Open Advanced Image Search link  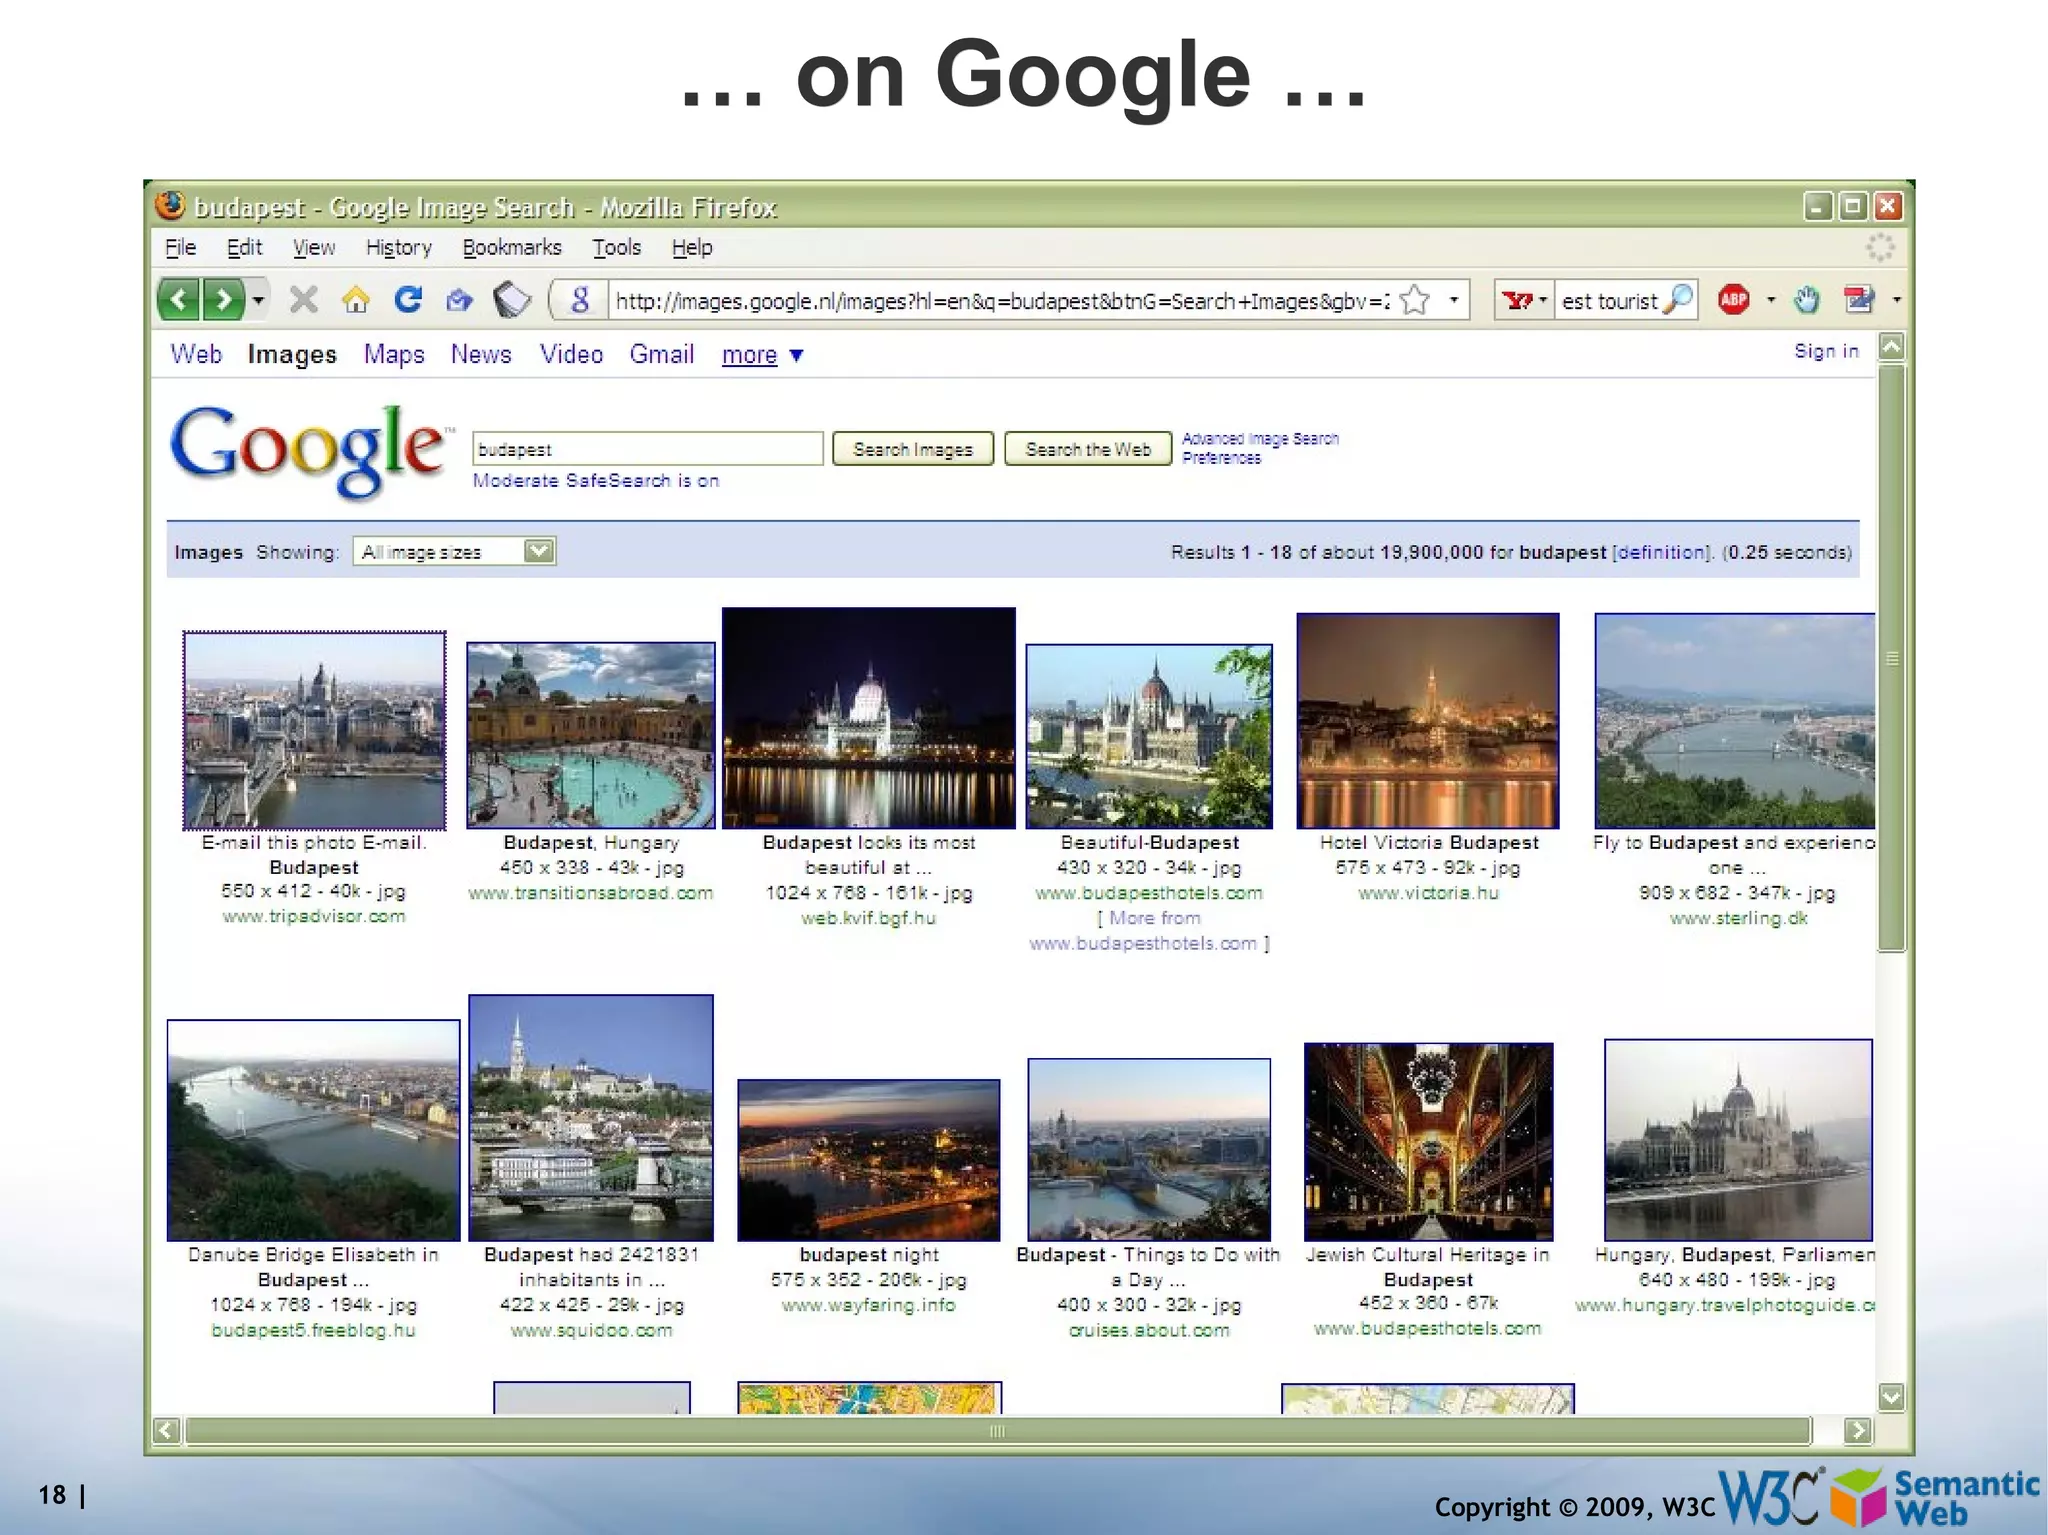point(1260,439)
